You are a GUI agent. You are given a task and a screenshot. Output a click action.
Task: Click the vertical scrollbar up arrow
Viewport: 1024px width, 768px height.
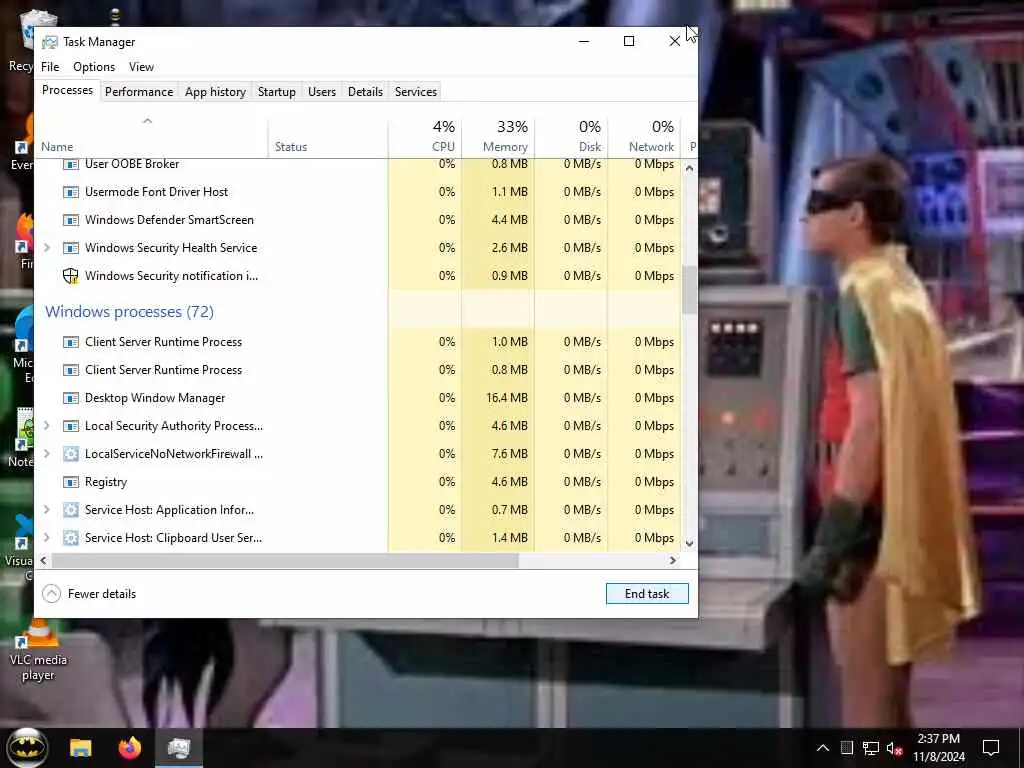point(690,168)
